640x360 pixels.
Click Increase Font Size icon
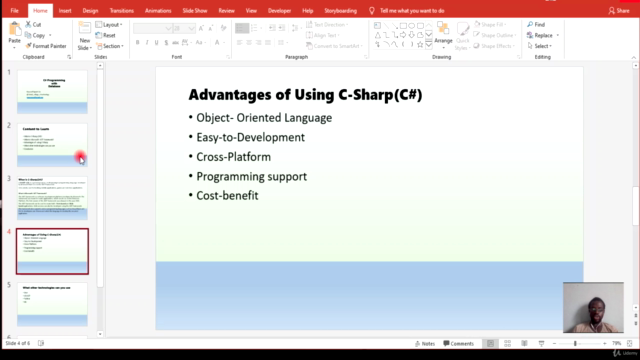201,28
